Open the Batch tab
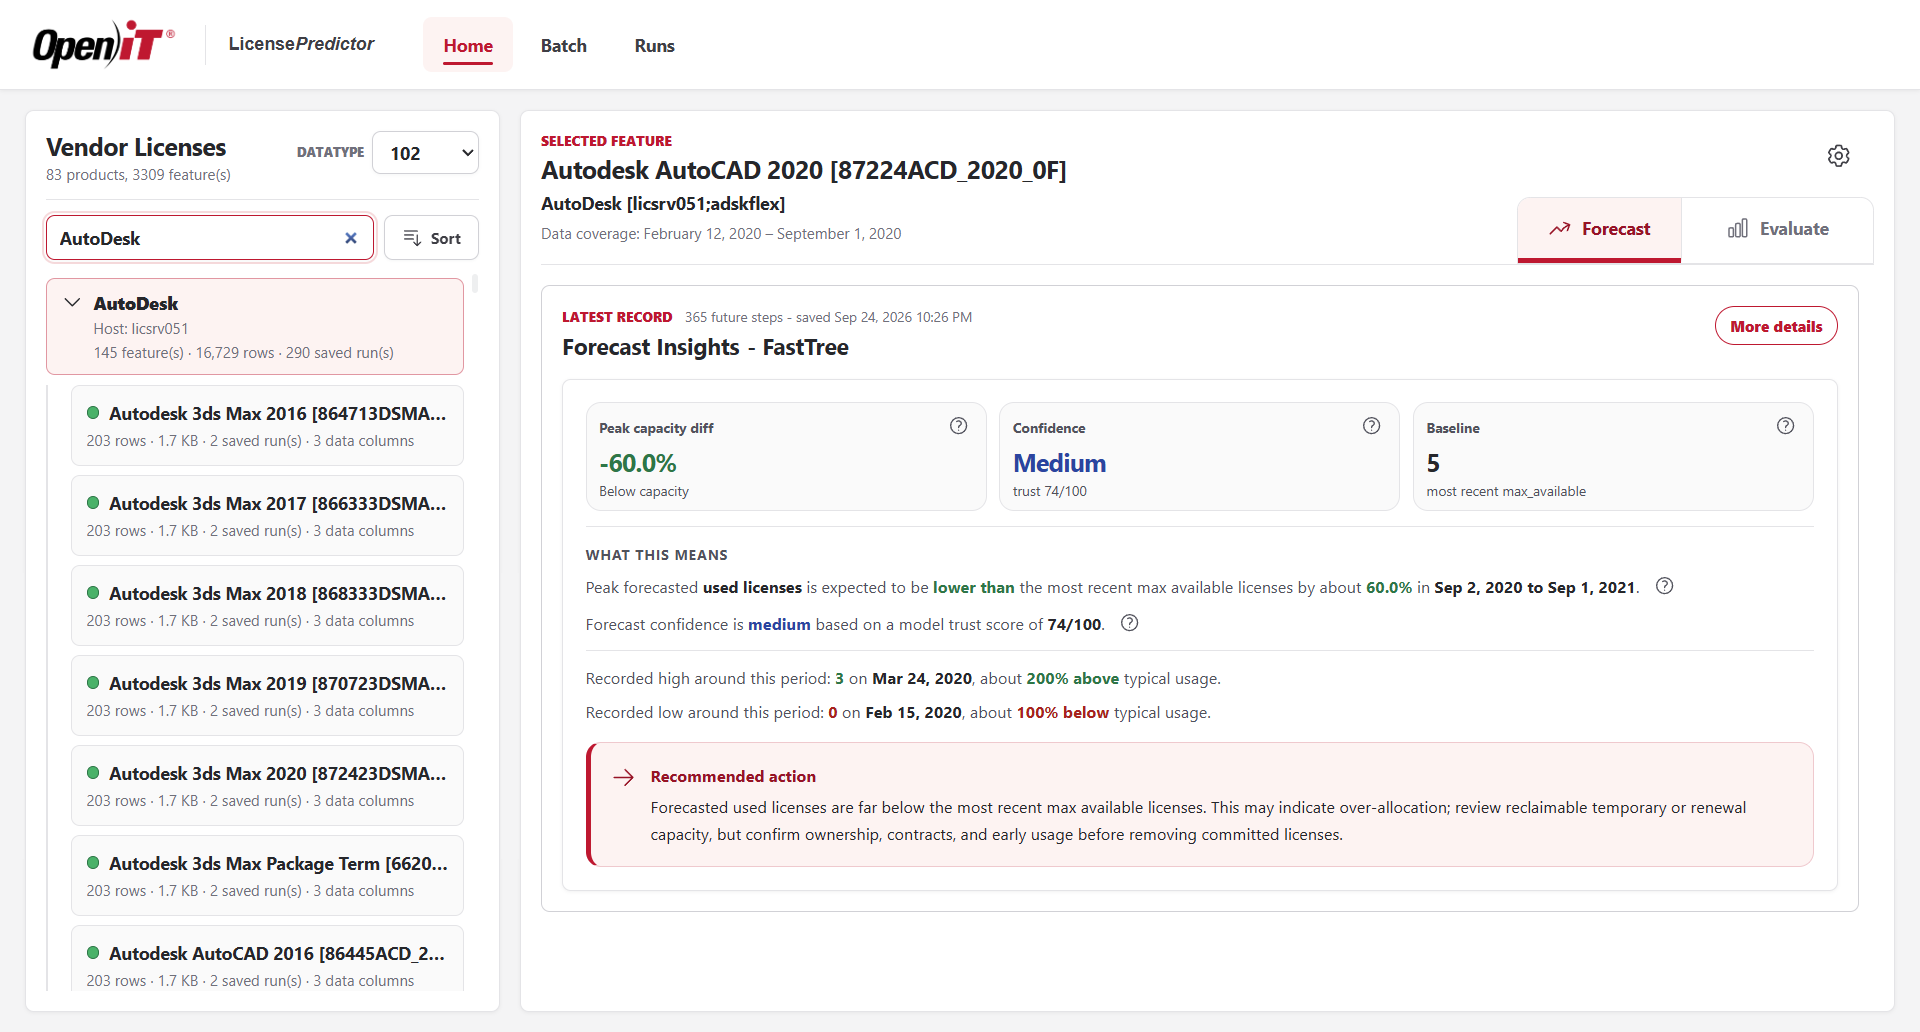 pos(564,45)
